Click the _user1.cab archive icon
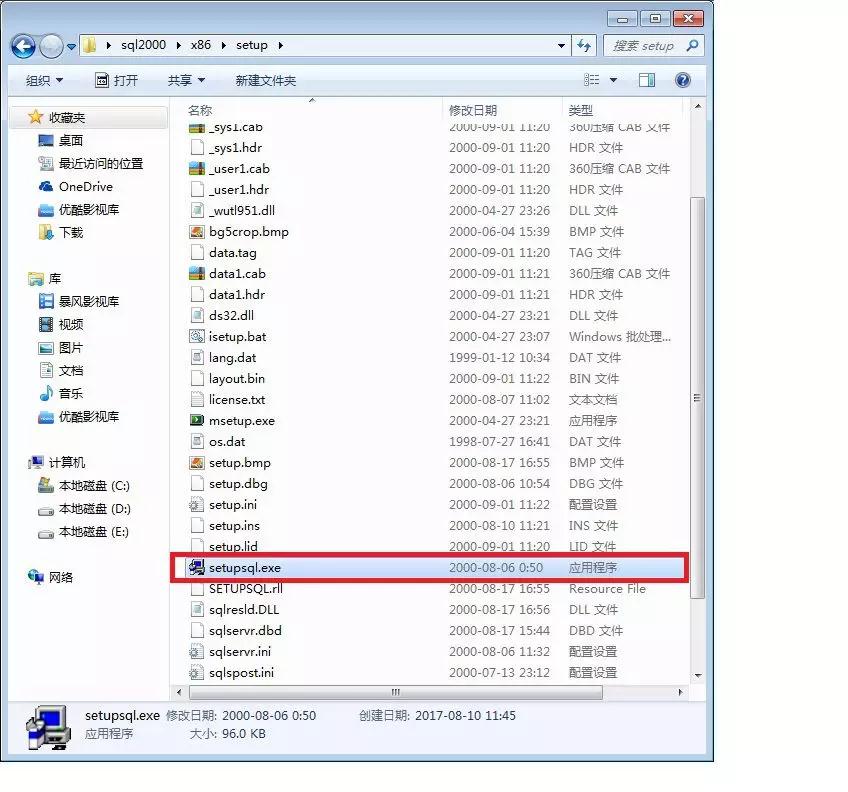 [x=197, y=168]
